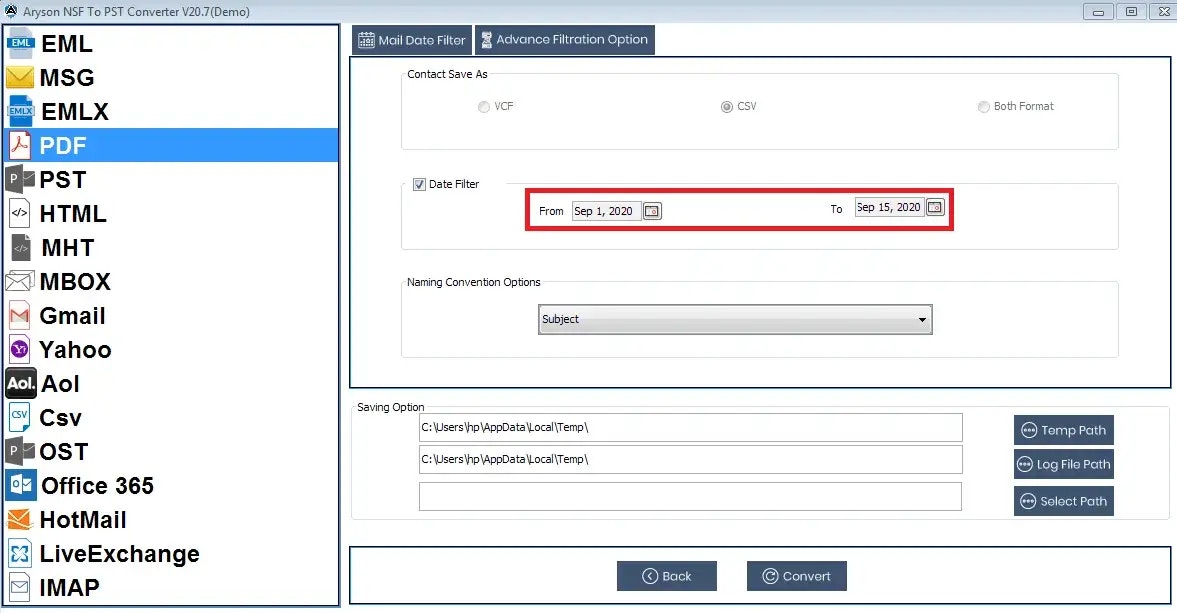The width and height of the screenshot is (1177, 613).
Task: Select CSV contact format
Action: (727, 107)
